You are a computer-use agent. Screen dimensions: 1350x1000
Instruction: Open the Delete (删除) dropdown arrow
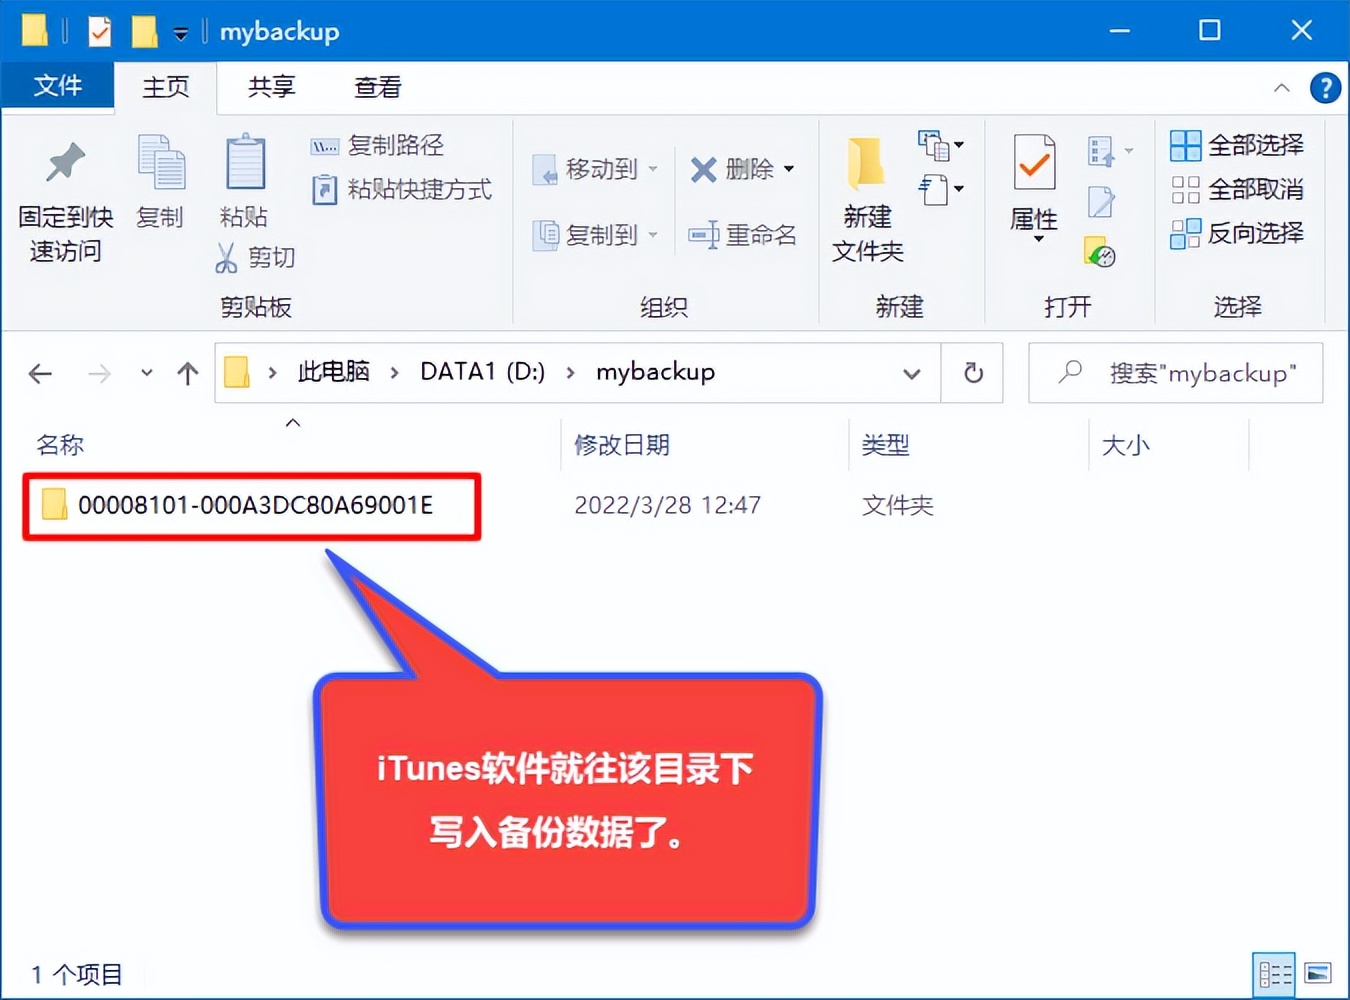click(786, 170)
